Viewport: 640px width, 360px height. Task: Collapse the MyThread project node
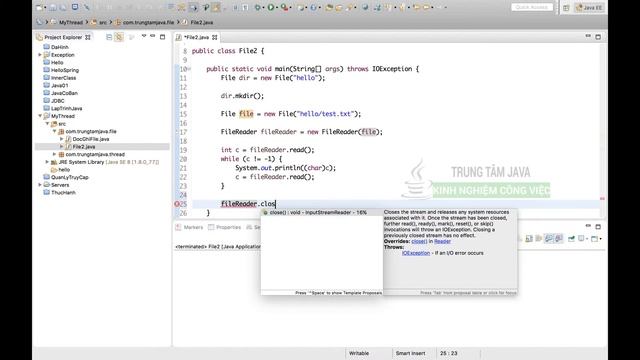(40, 116)
